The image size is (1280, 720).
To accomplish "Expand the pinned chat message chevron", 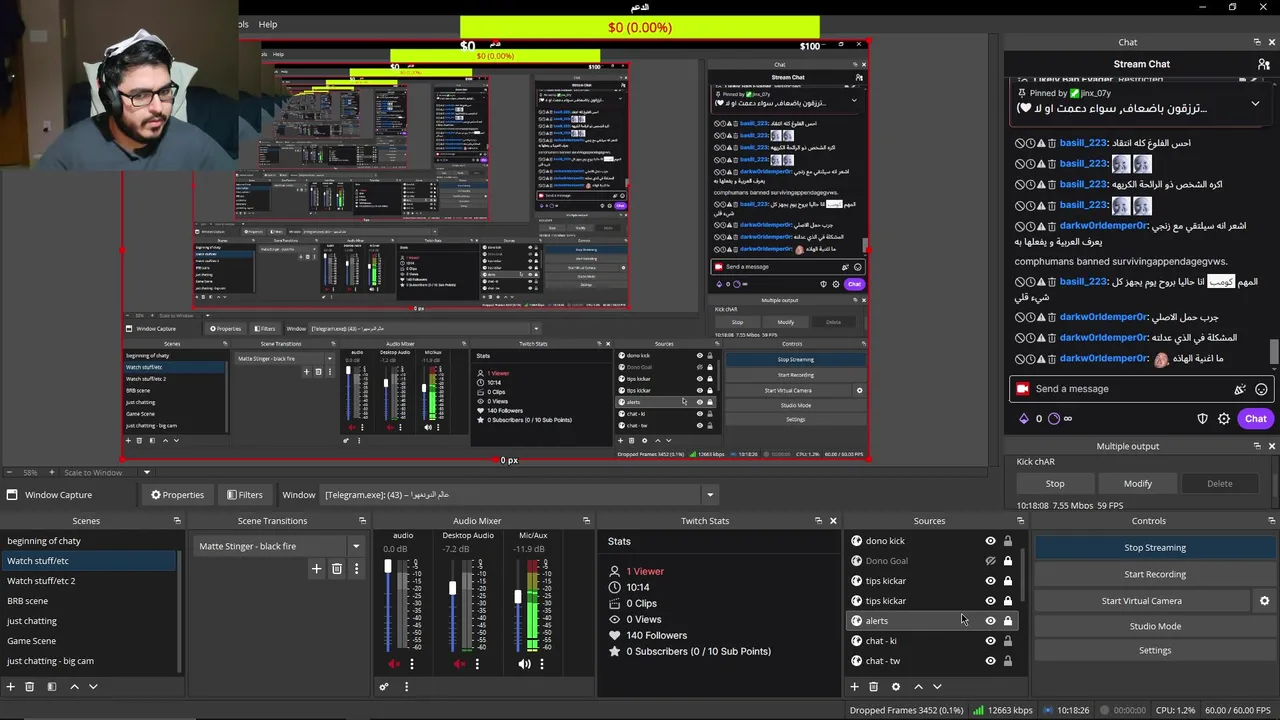I will [x=1255, y=103].
